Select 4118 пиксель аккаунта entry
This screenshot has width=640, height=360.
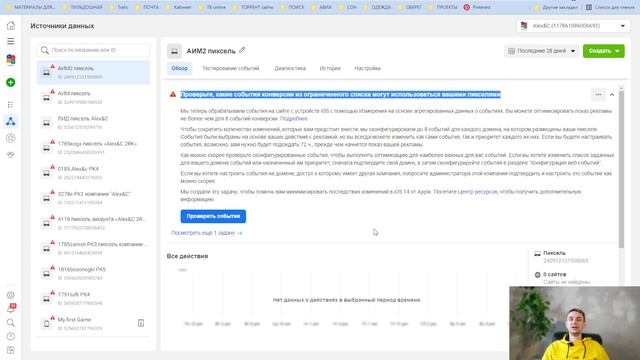tap(93, 223)
